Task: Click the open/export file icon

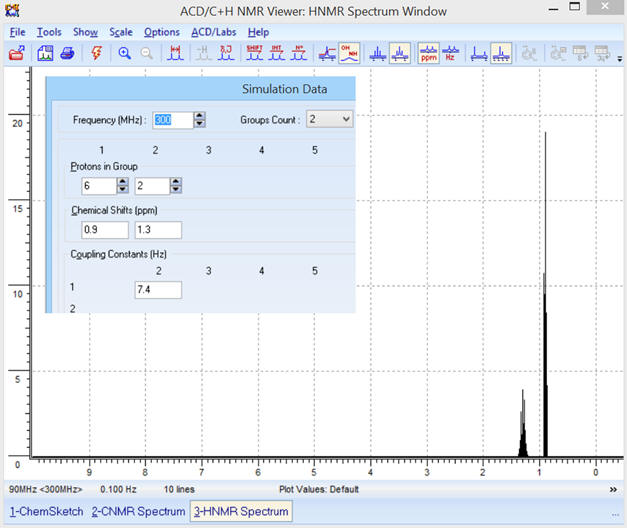Action: click(x=16, y=53)
